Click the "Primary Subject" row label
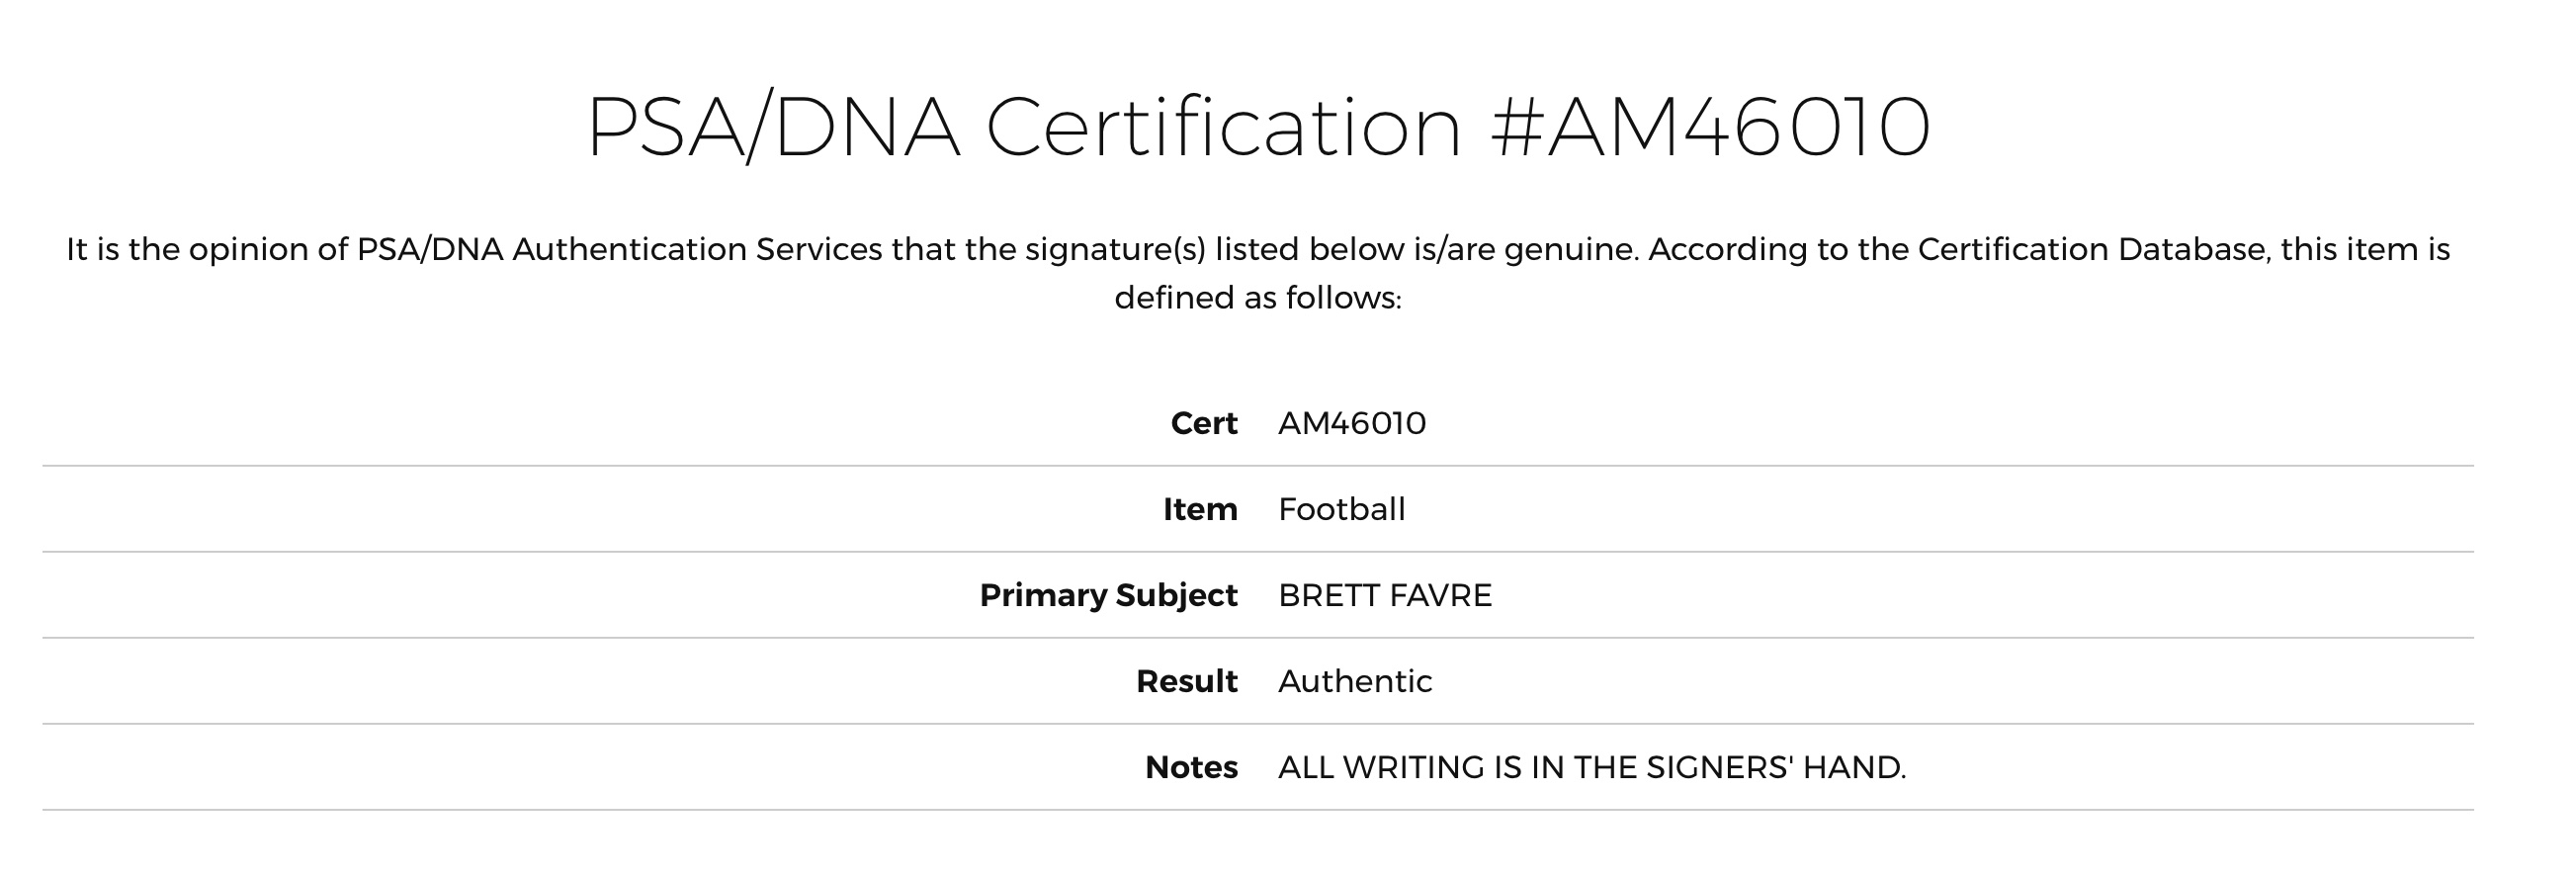Screen dimensions: 2576x880 1108,595
